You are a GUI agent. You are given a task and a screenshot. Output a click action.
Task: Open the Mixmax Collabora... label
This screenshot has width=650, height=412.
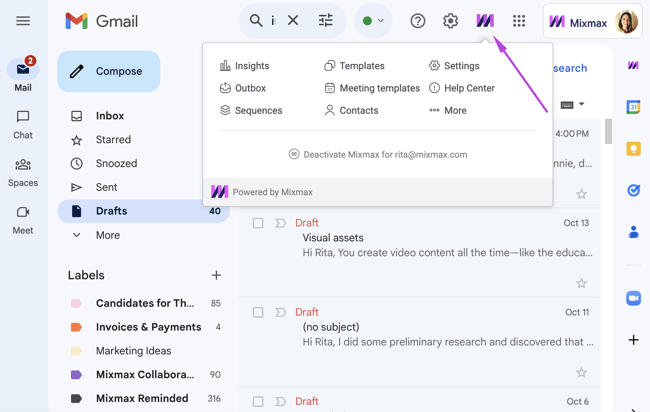pyautogui.click(x=145, y=375)
